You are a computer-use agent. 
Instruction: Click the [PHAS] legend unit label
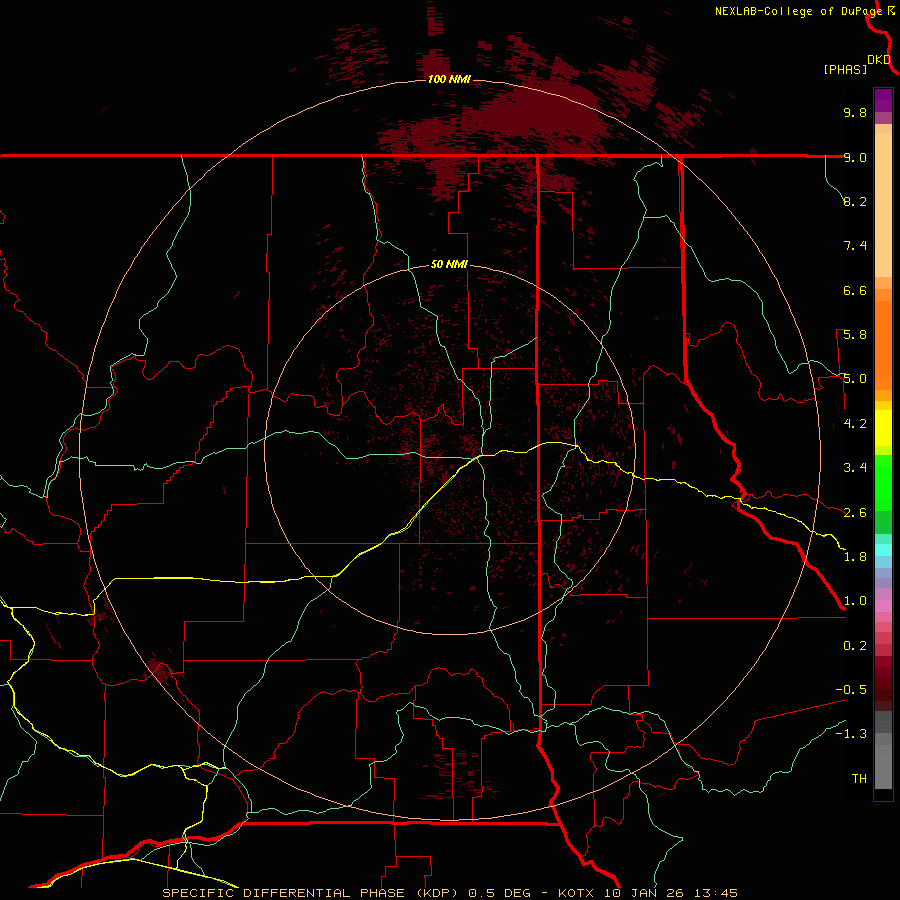pyautogui.click(x=845, y=69)
